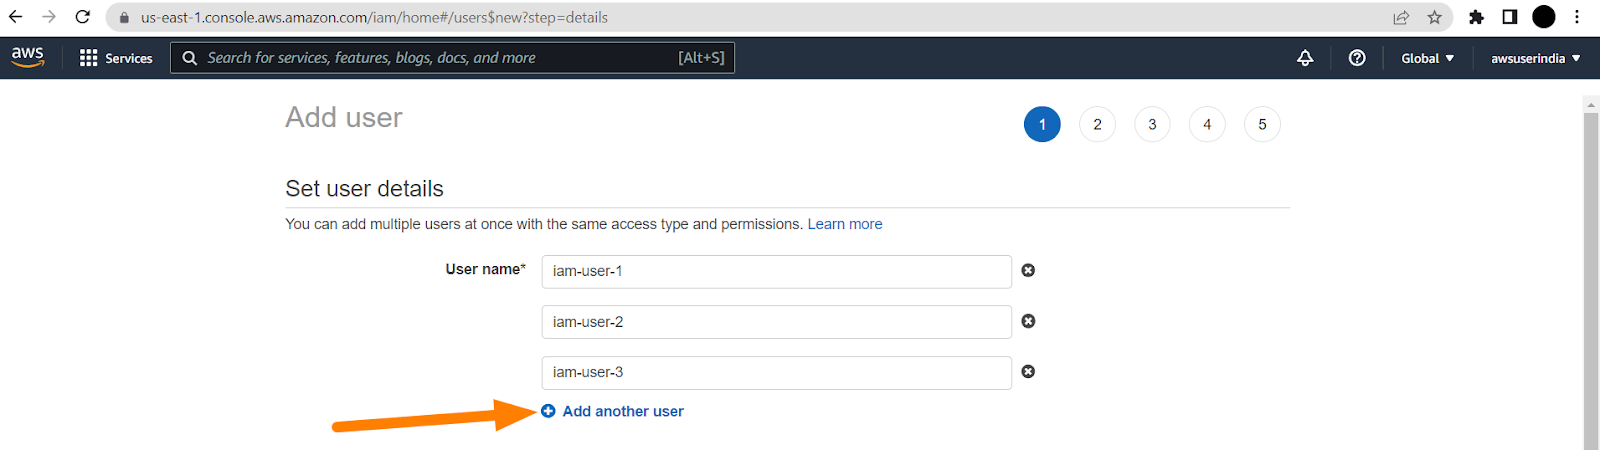This screenshot has width=1600, height=450.
Task: Jump to step 5 of the wizard
Action: coord(1262,124)
